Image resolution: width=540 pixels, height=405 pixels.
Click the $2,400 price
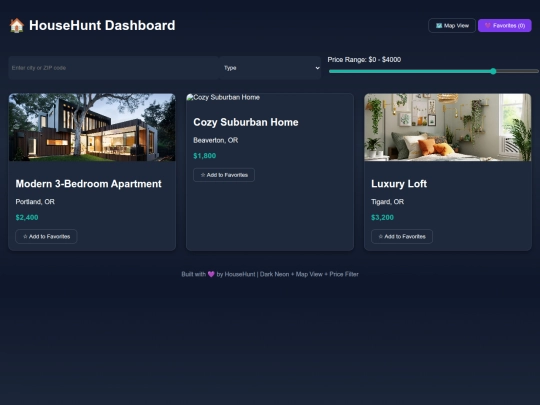coord(27,217)
